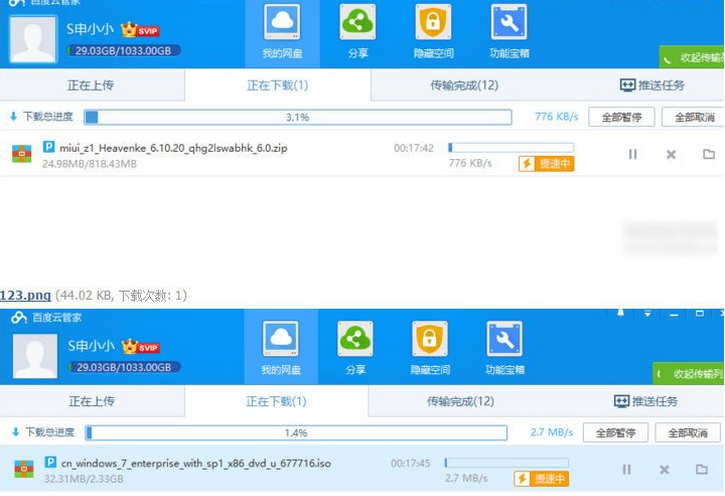This screenshot has height=496, width=725.
Task: Click username S申小小 in lower window
Action: click(91, 346)
